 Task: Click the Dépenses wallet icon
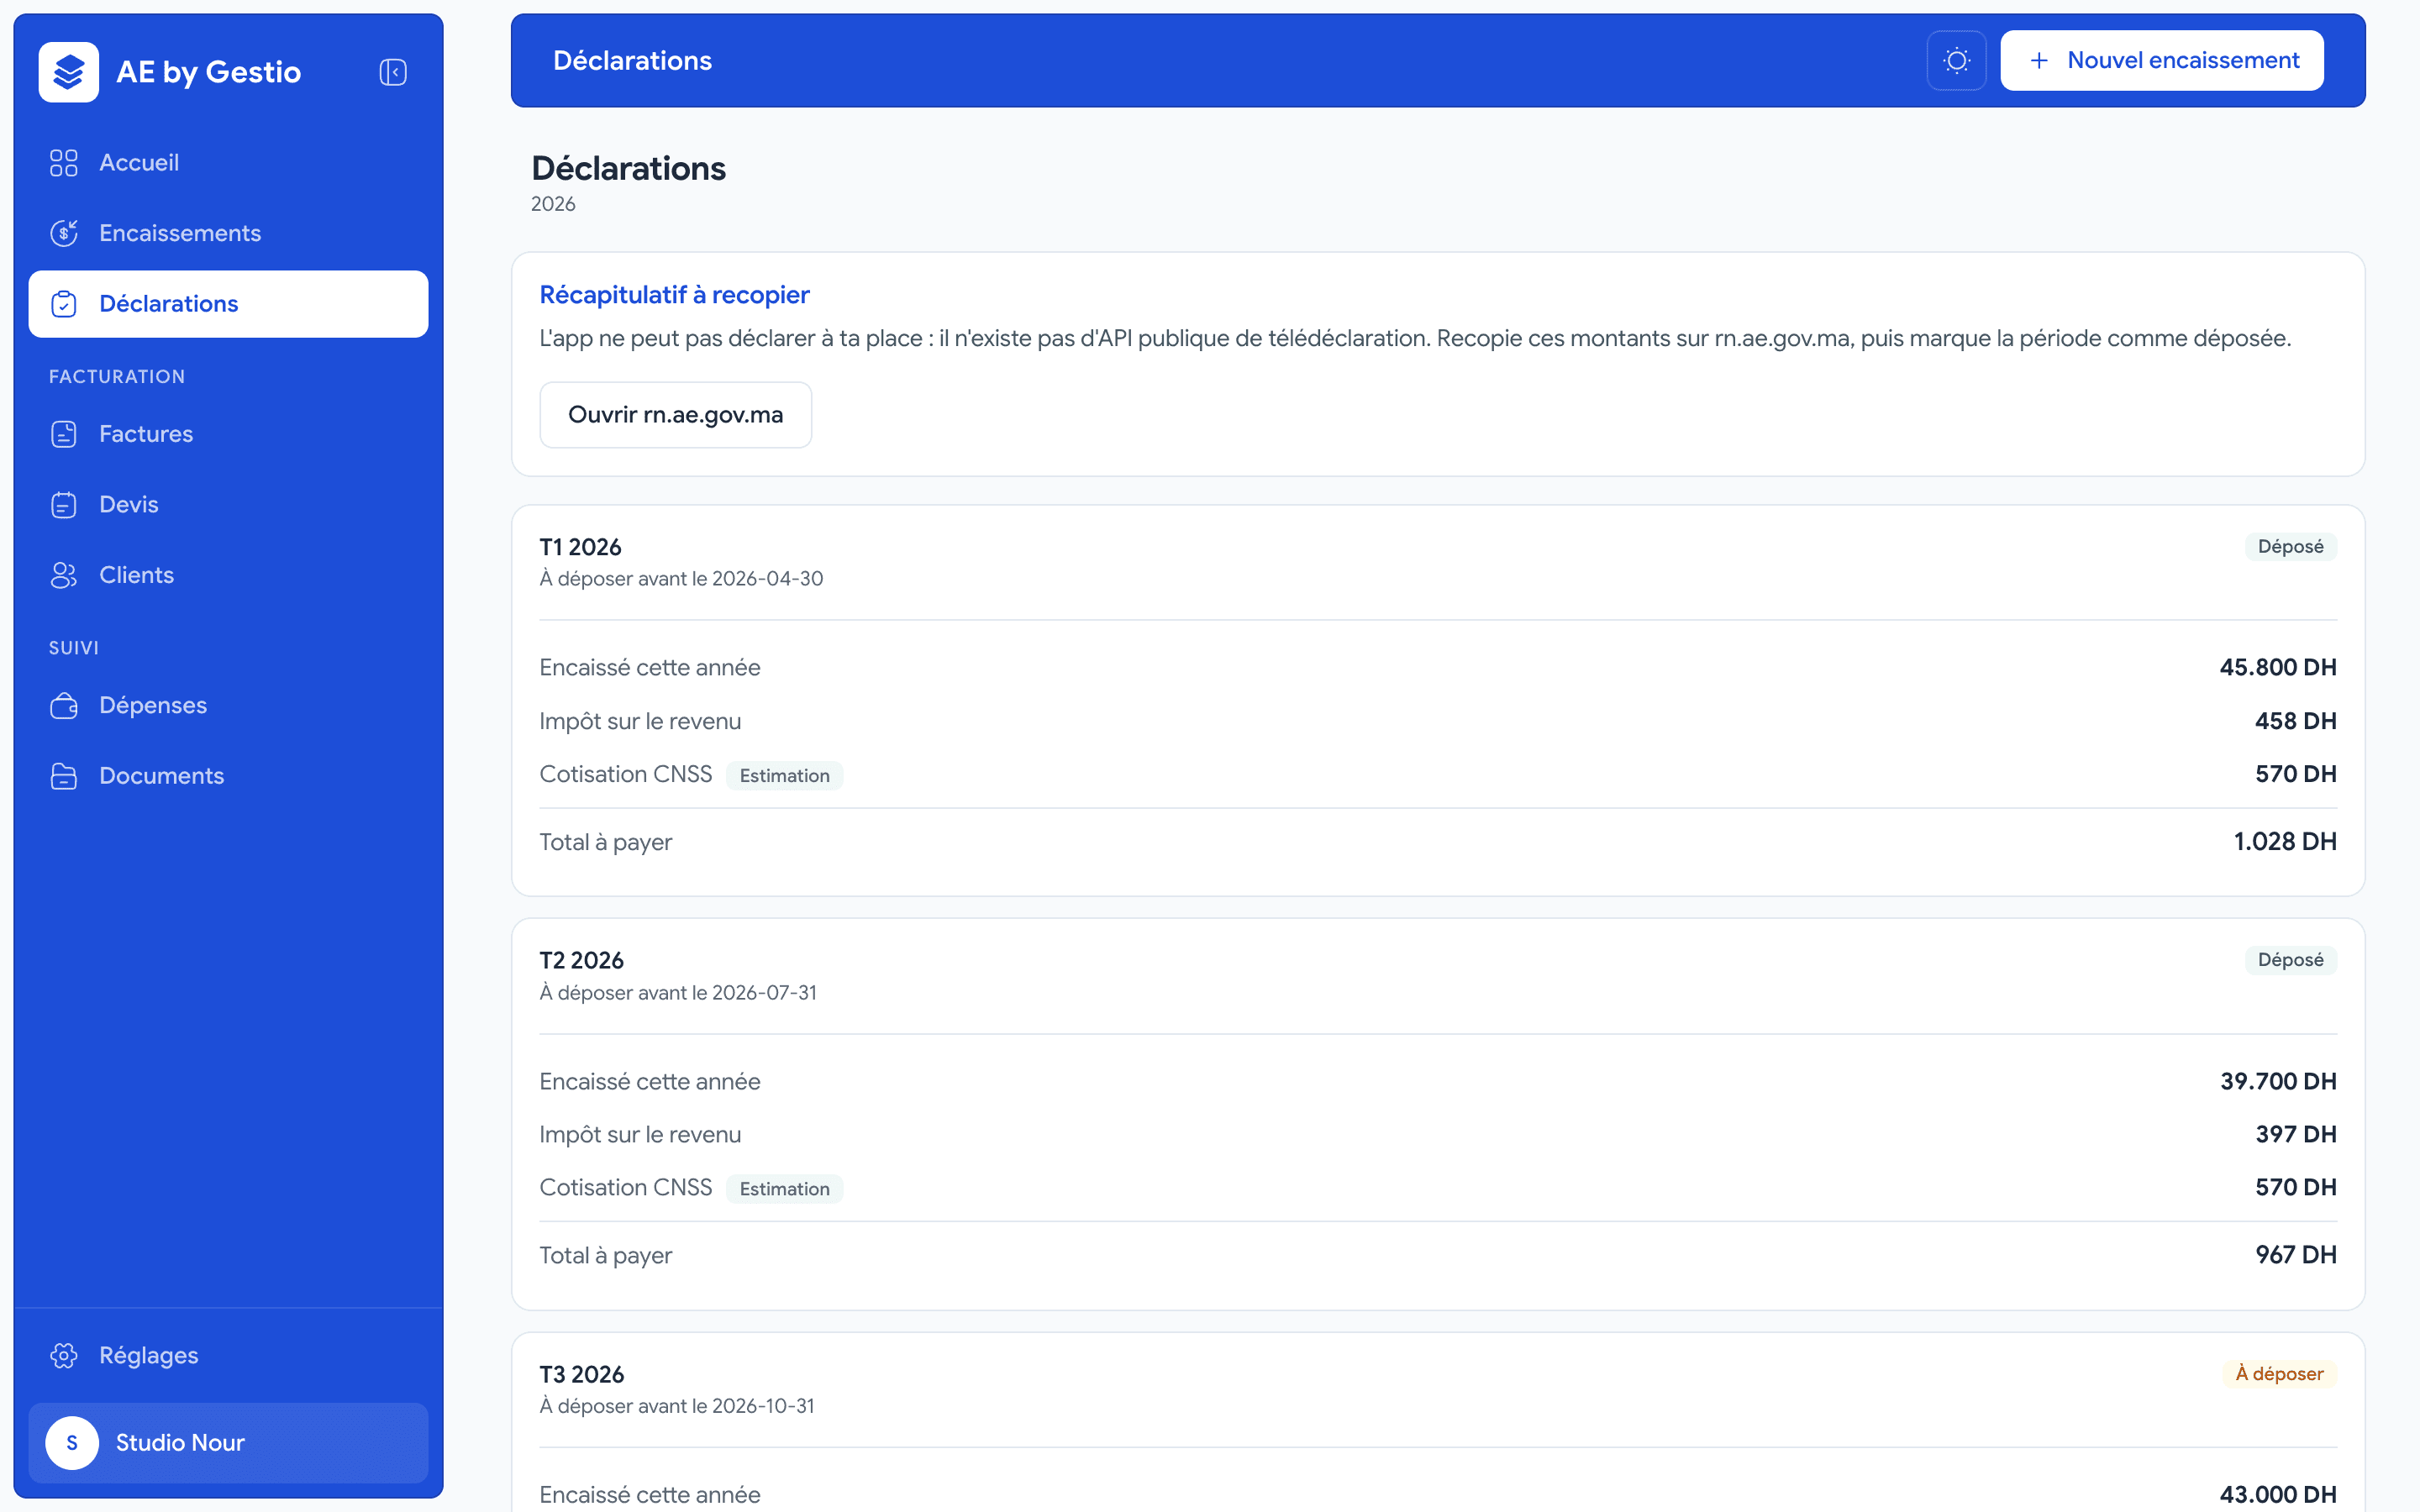[x=64, y=706]
